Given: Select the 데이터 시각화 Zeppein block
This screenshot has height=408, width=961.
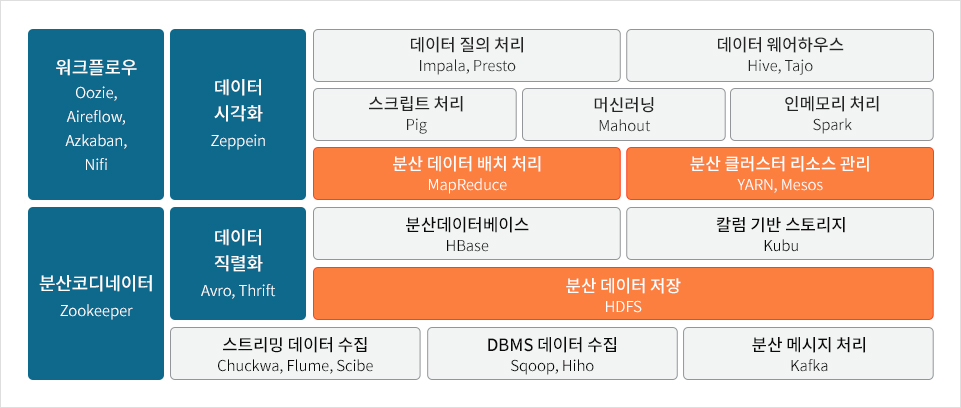Looking at the screenshot, I should pos(238,113).
